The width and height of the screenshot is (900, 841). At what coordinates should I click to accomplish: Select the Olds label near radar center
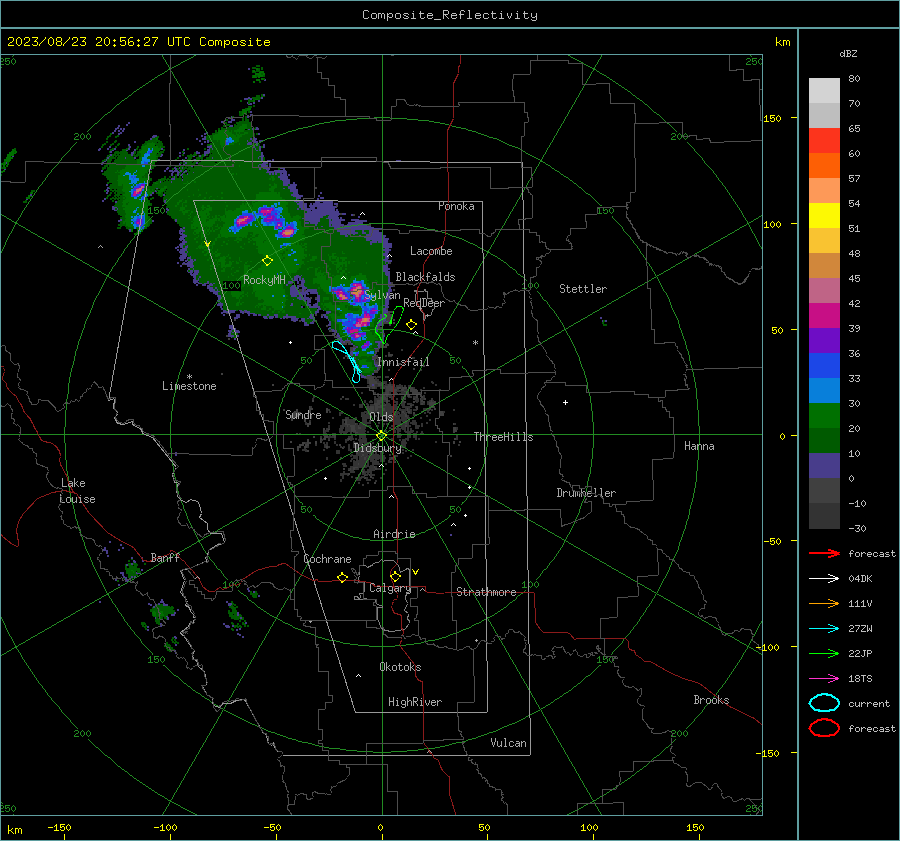coord(381,417)
